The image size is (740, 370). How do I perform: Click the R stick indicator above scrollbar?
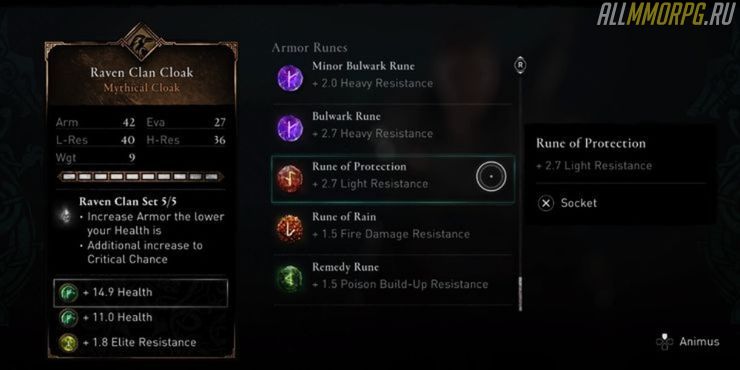coord(520,66)
